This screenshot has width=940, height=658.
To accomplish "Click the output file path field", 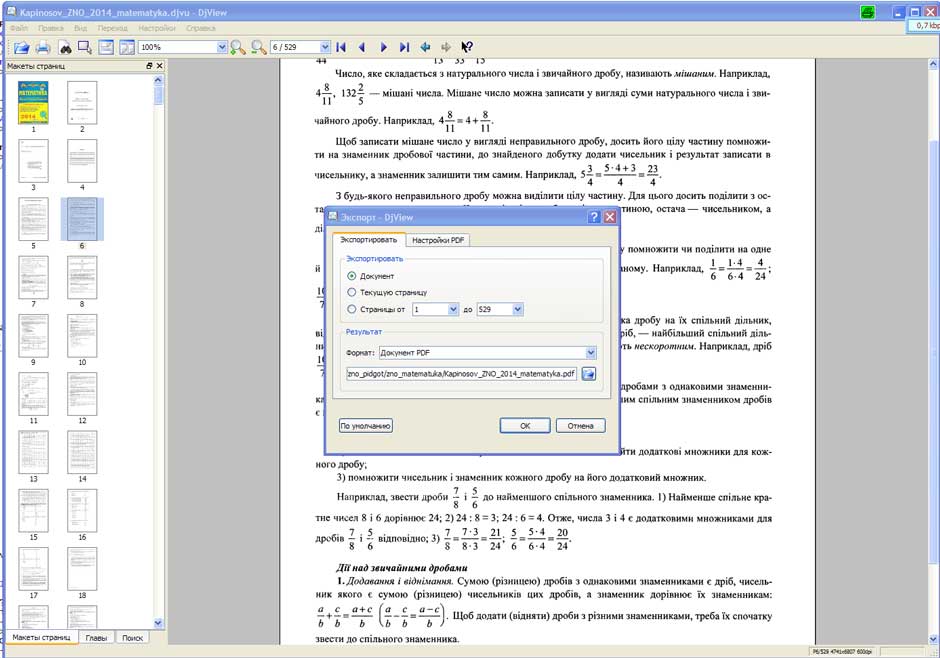I will pos(461,373).
